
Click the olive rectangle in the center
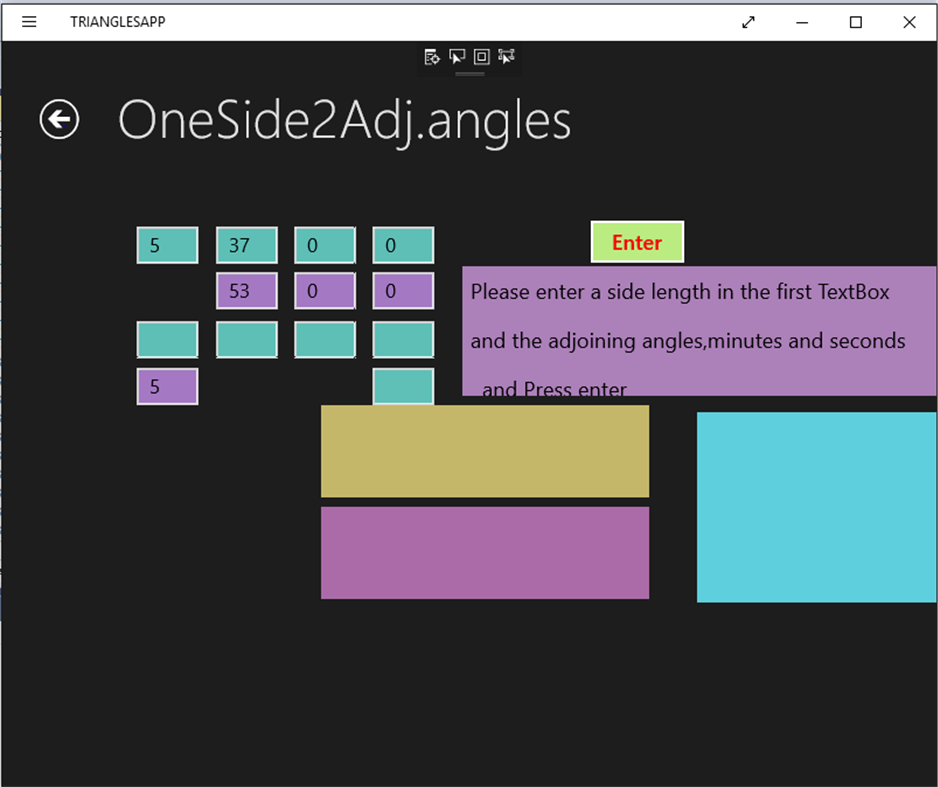click(484, 450)
